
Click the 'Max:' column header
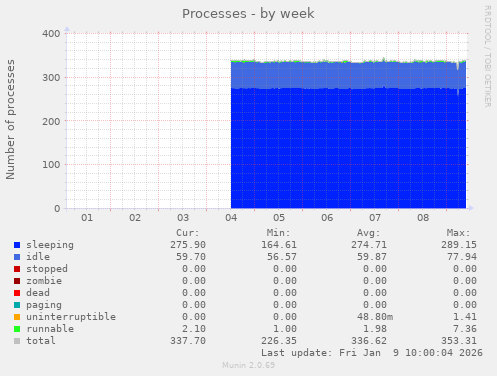[x=458, y=233]
